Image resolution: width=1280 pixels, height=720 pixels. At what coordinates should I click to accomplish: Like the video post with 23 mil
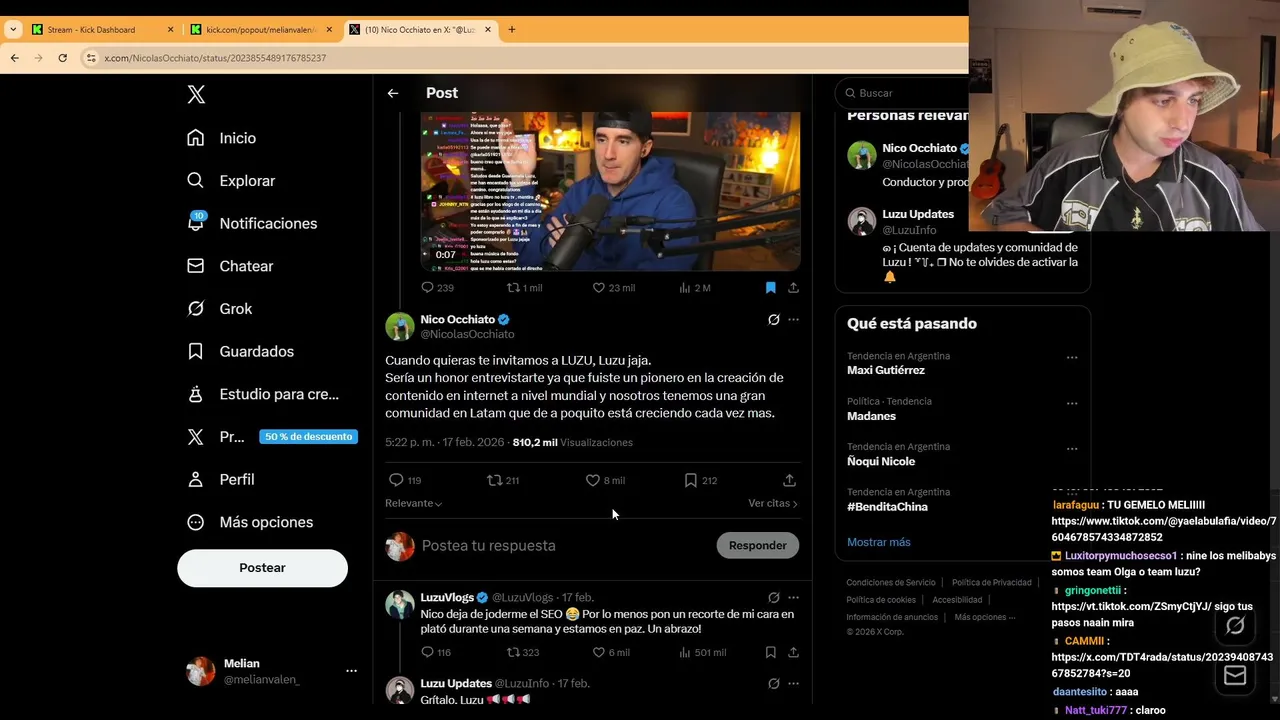click(x=613, y=288)
